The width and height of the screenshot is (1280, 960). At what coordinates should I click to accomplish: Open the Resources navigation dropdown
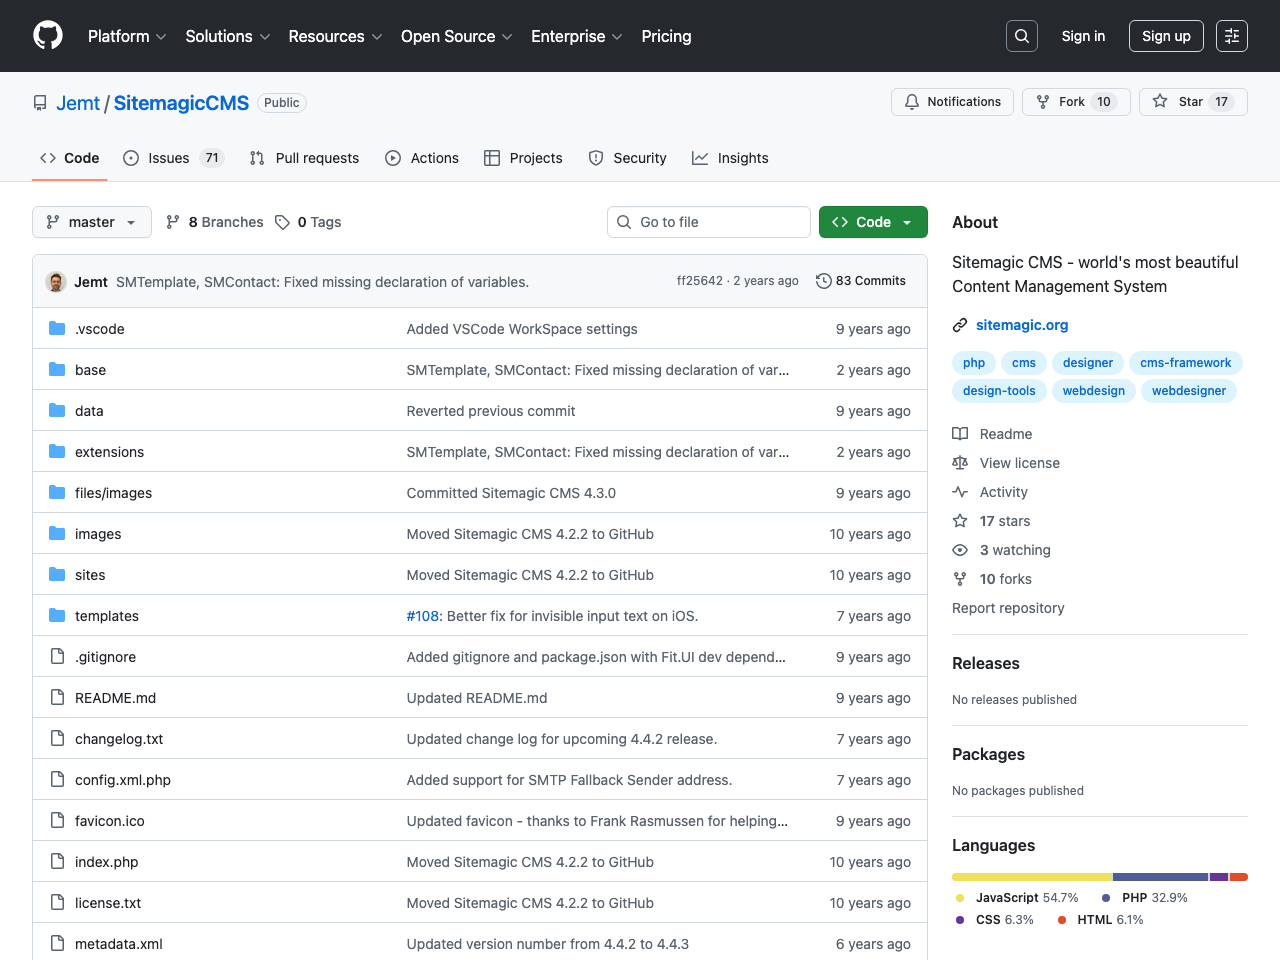334,36
